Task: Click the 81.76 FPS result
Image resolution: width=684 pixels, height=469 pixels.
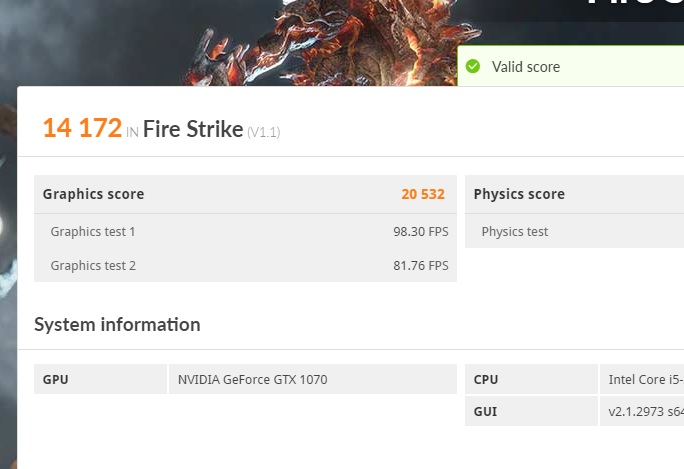Action: (421, 265)
